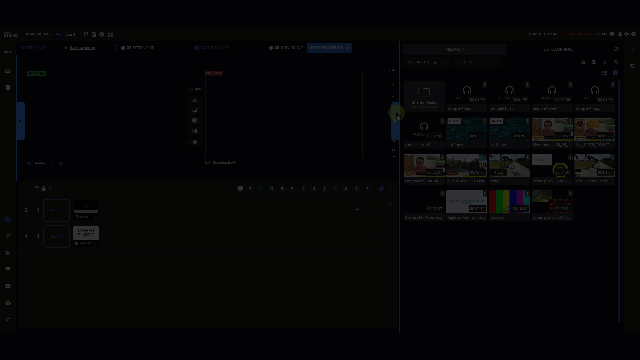The height and width of the screenshot is (360, 640).
Task: Click the crossed tools icon in left sidebar
Action: 8,253
